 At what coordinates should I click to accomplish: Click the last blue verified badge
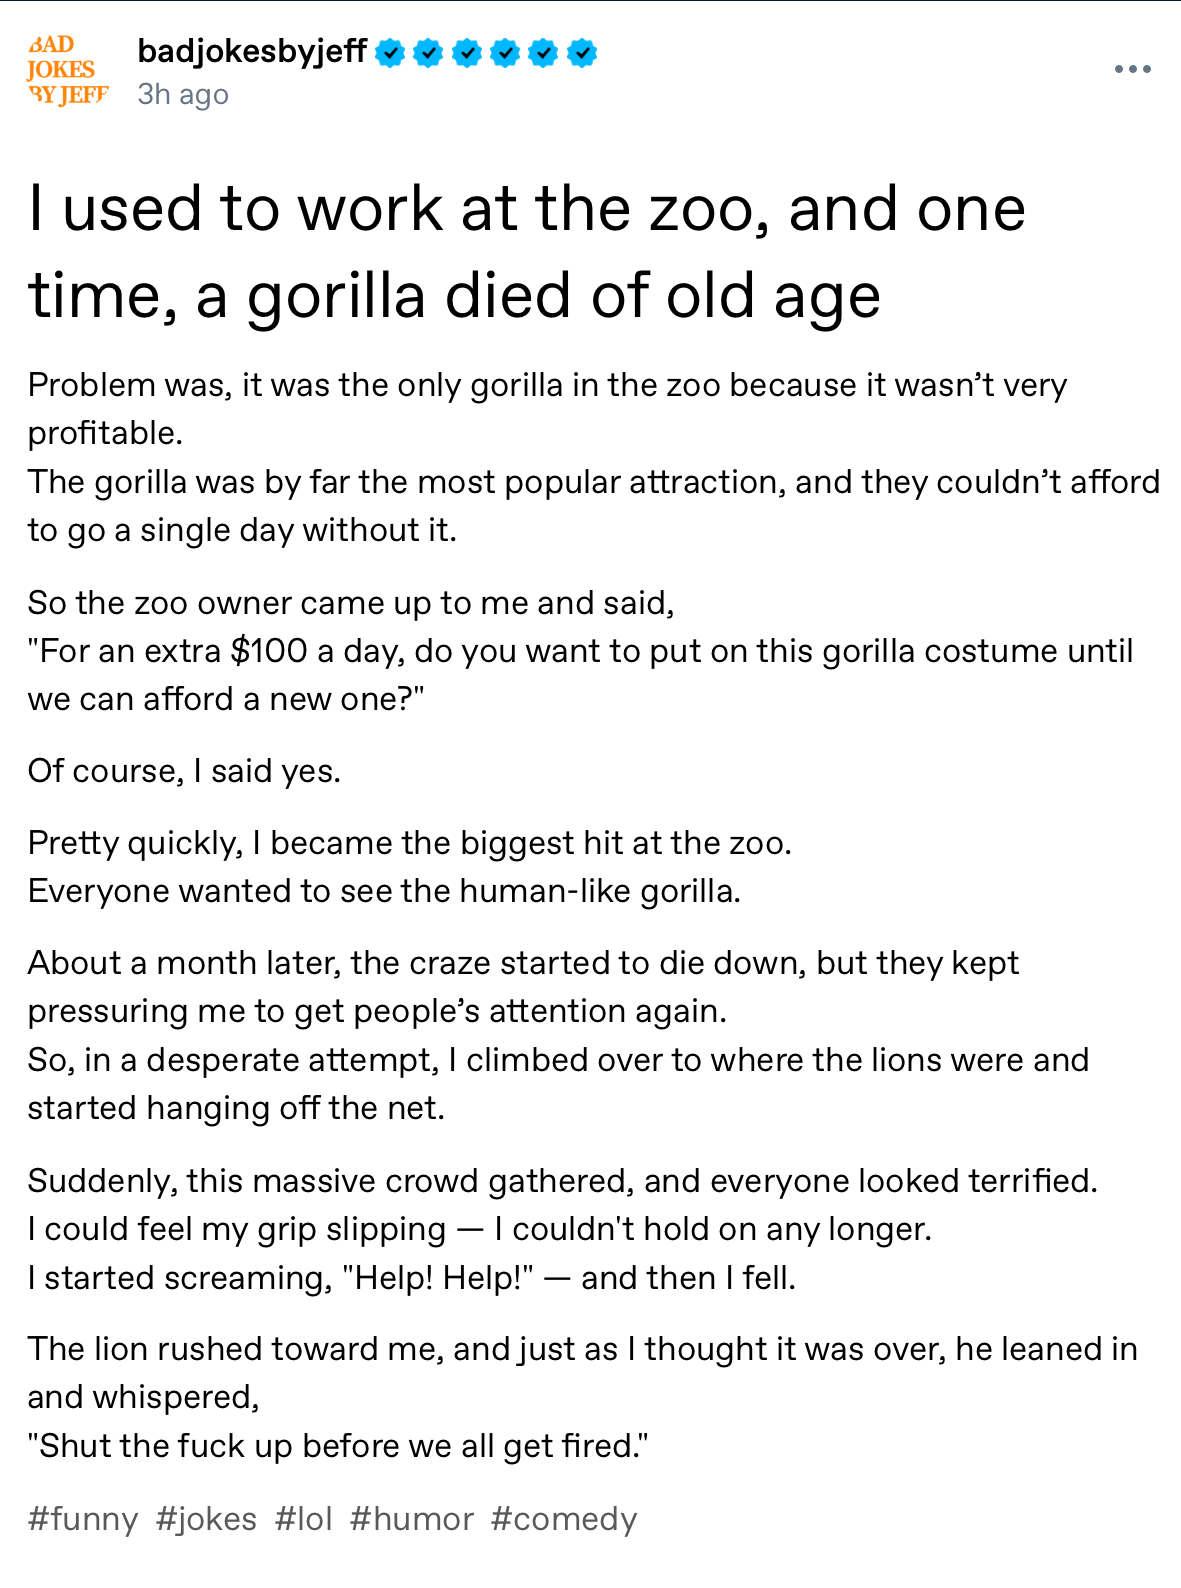(582, 52)
